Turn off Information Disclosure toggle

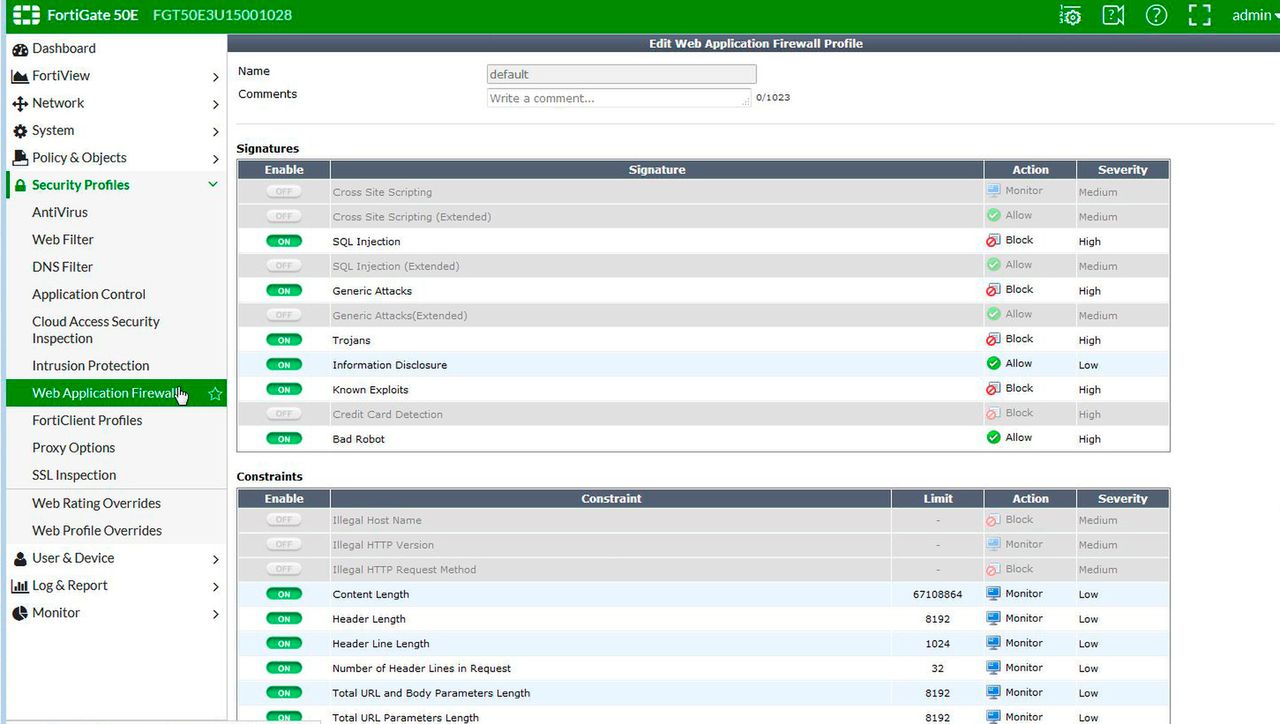[x=284, y=365]
